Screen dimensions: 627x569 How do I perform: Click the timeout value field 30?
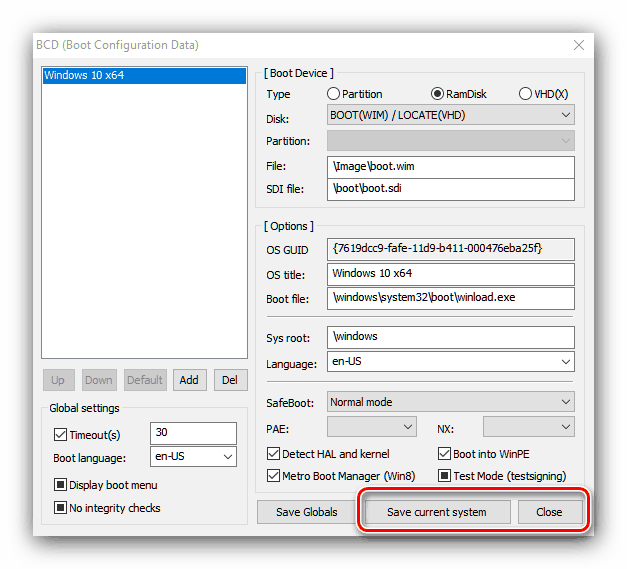click(193, 433)
